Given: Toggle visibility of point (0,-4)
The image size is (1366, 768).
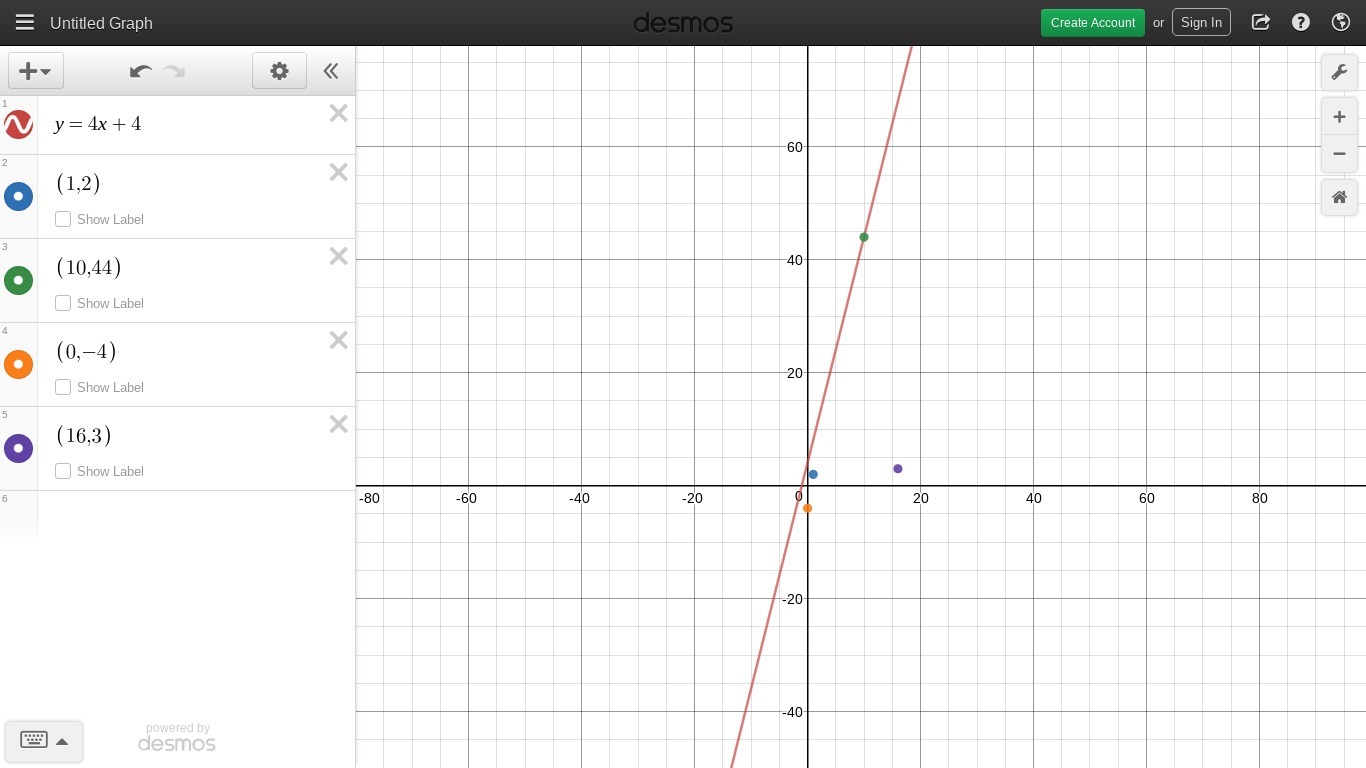Looking at the screenshot, I should [19, 364].
